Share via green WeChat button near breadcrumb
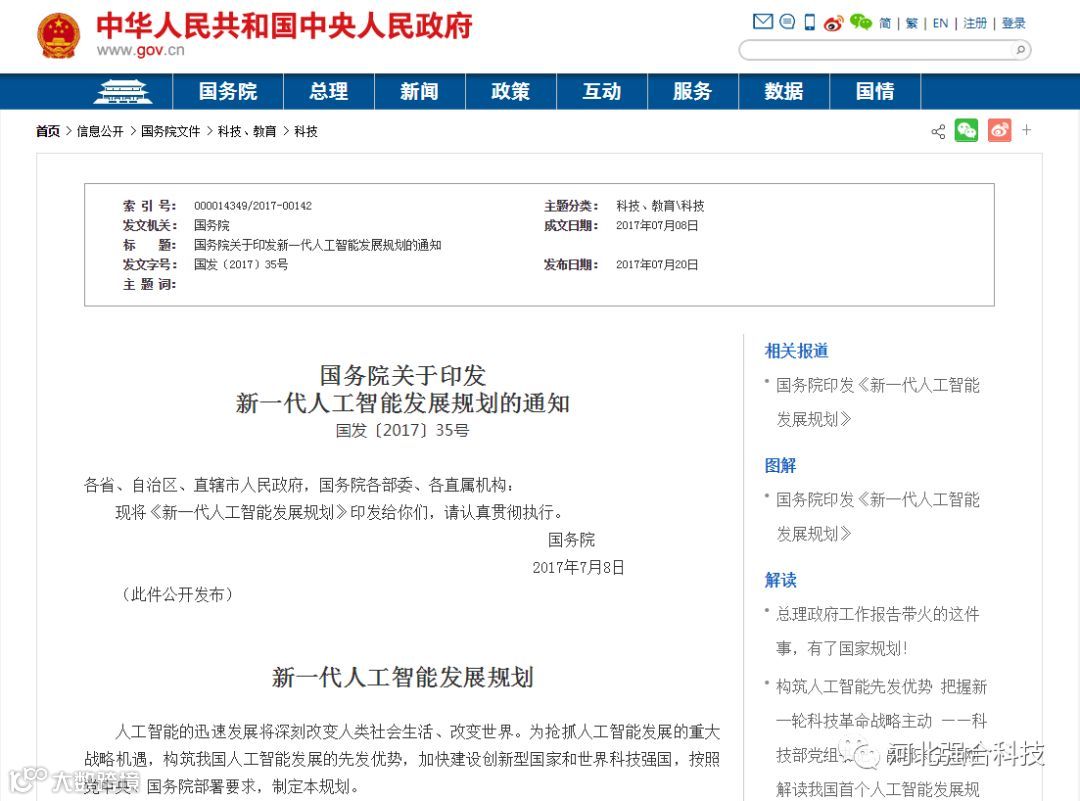The image size is (1080, 801). 966,130
